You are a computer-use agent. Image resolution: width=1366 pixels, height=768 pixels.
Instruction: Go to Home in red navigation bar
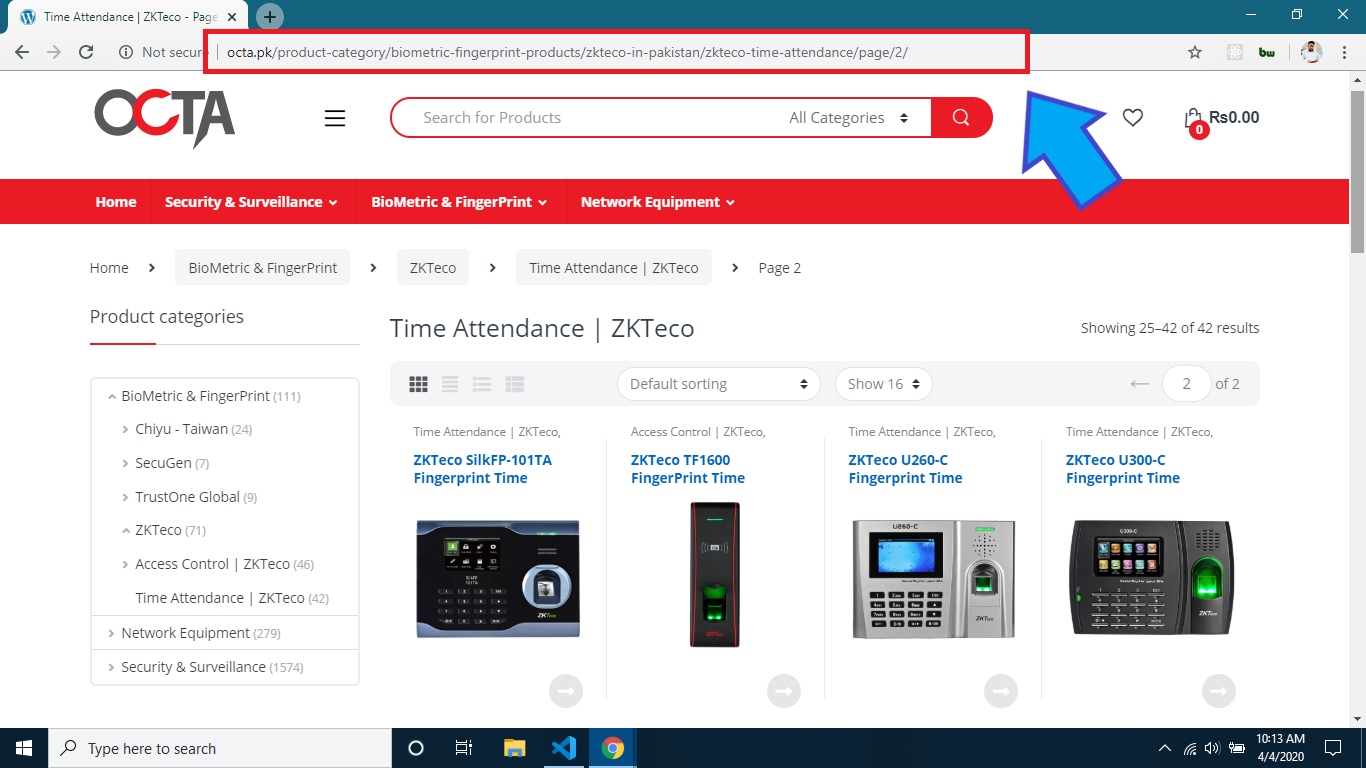click(x=116, y=202)
